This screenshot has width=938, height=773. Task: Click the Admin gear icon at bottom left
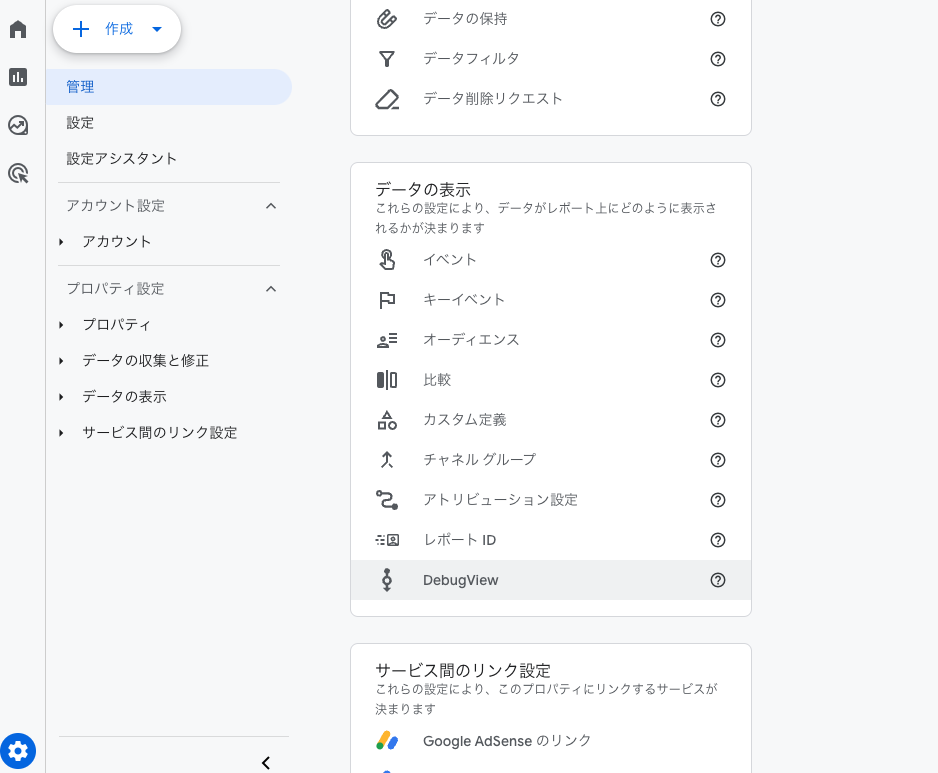coord(18,751)
